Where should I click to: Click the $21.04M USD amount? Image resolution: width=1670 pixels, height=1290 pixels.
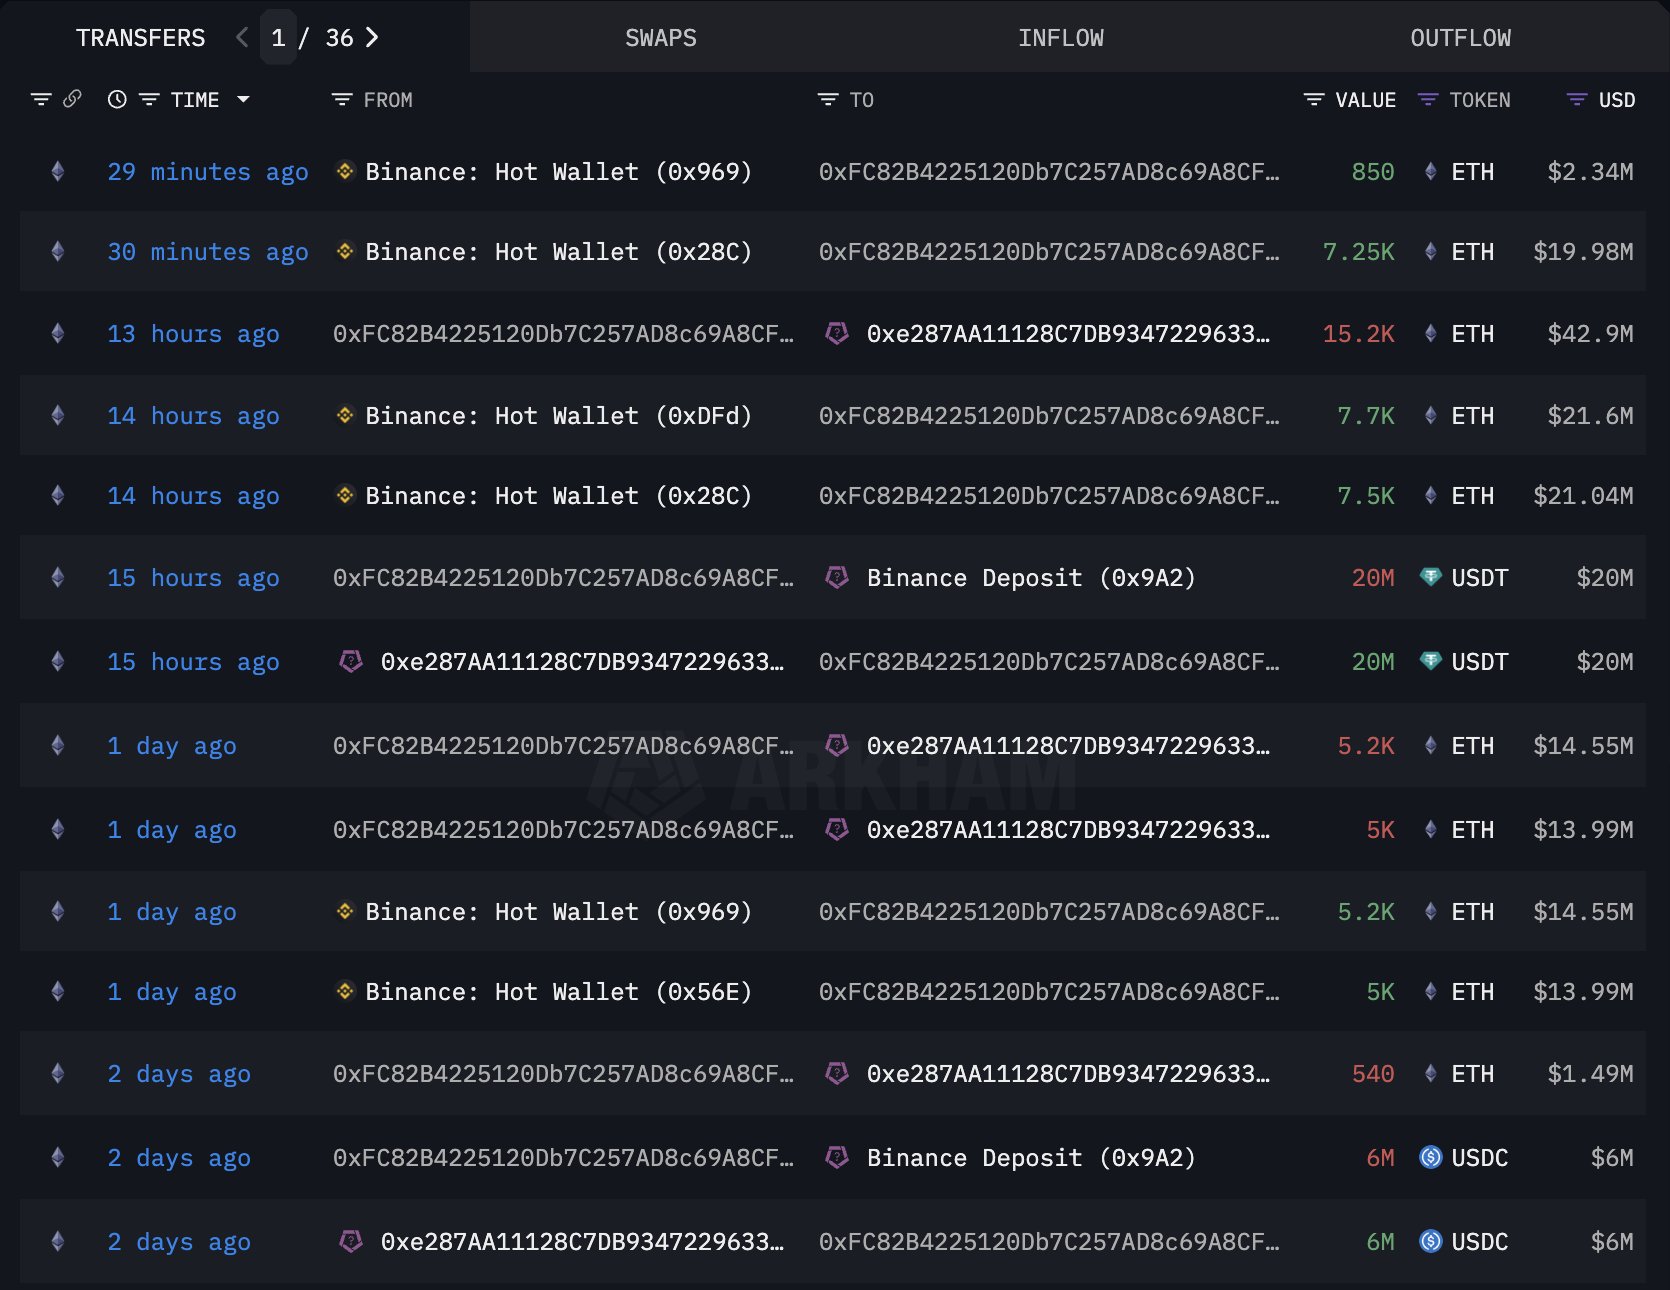(1583, 496)
